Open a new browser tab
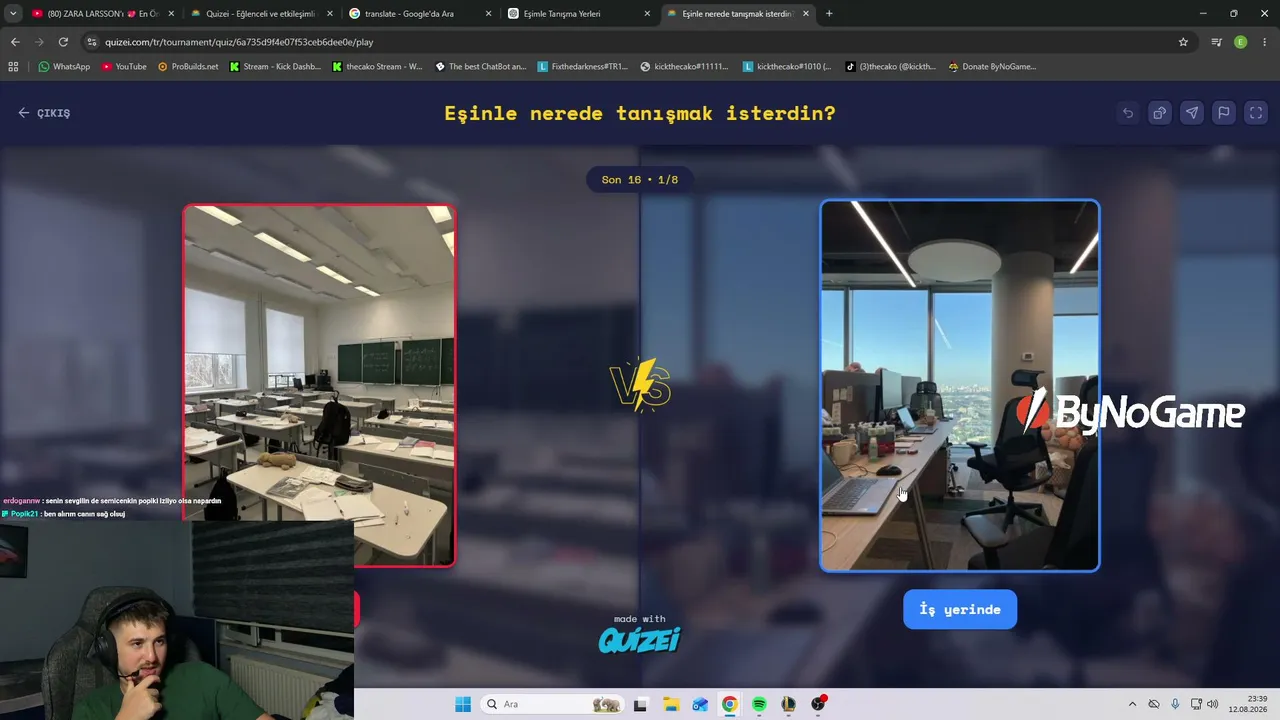Image resolution: width=1280 pixels, height=720 pixels. [x=829, y=14]
